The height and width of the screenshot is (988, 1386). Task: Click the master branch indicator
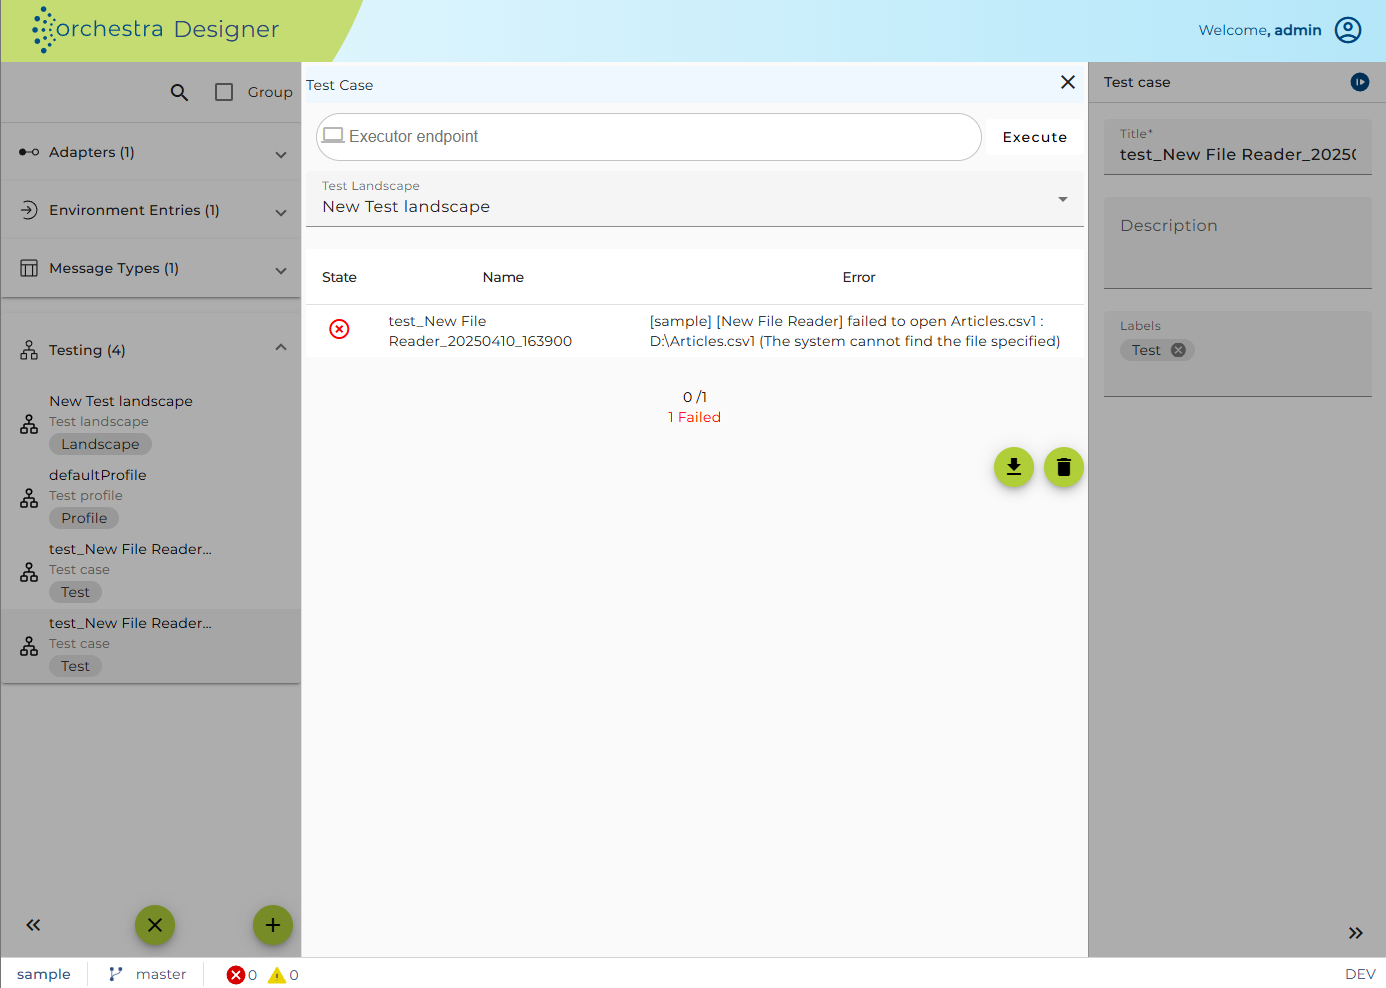(x=147, y=974)
